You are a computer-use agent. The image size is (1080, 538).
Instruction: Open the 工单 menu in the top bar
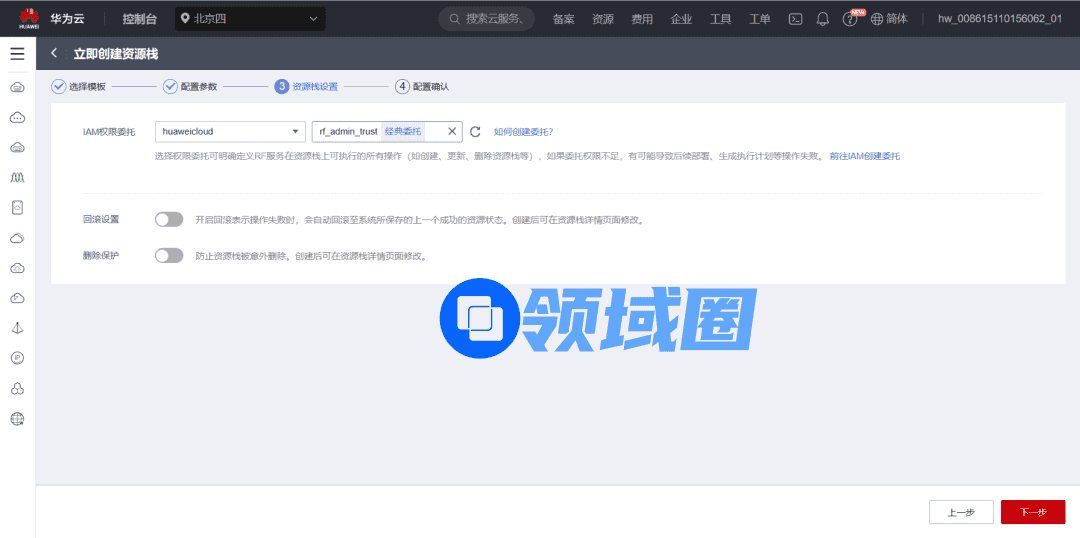(x=759, y=19)
